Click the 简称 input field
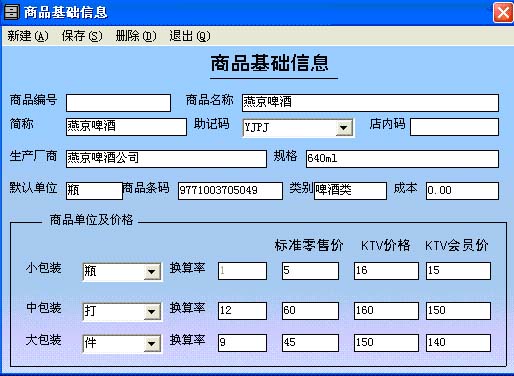Screen dimensions: 514x376 click(126, 127)
